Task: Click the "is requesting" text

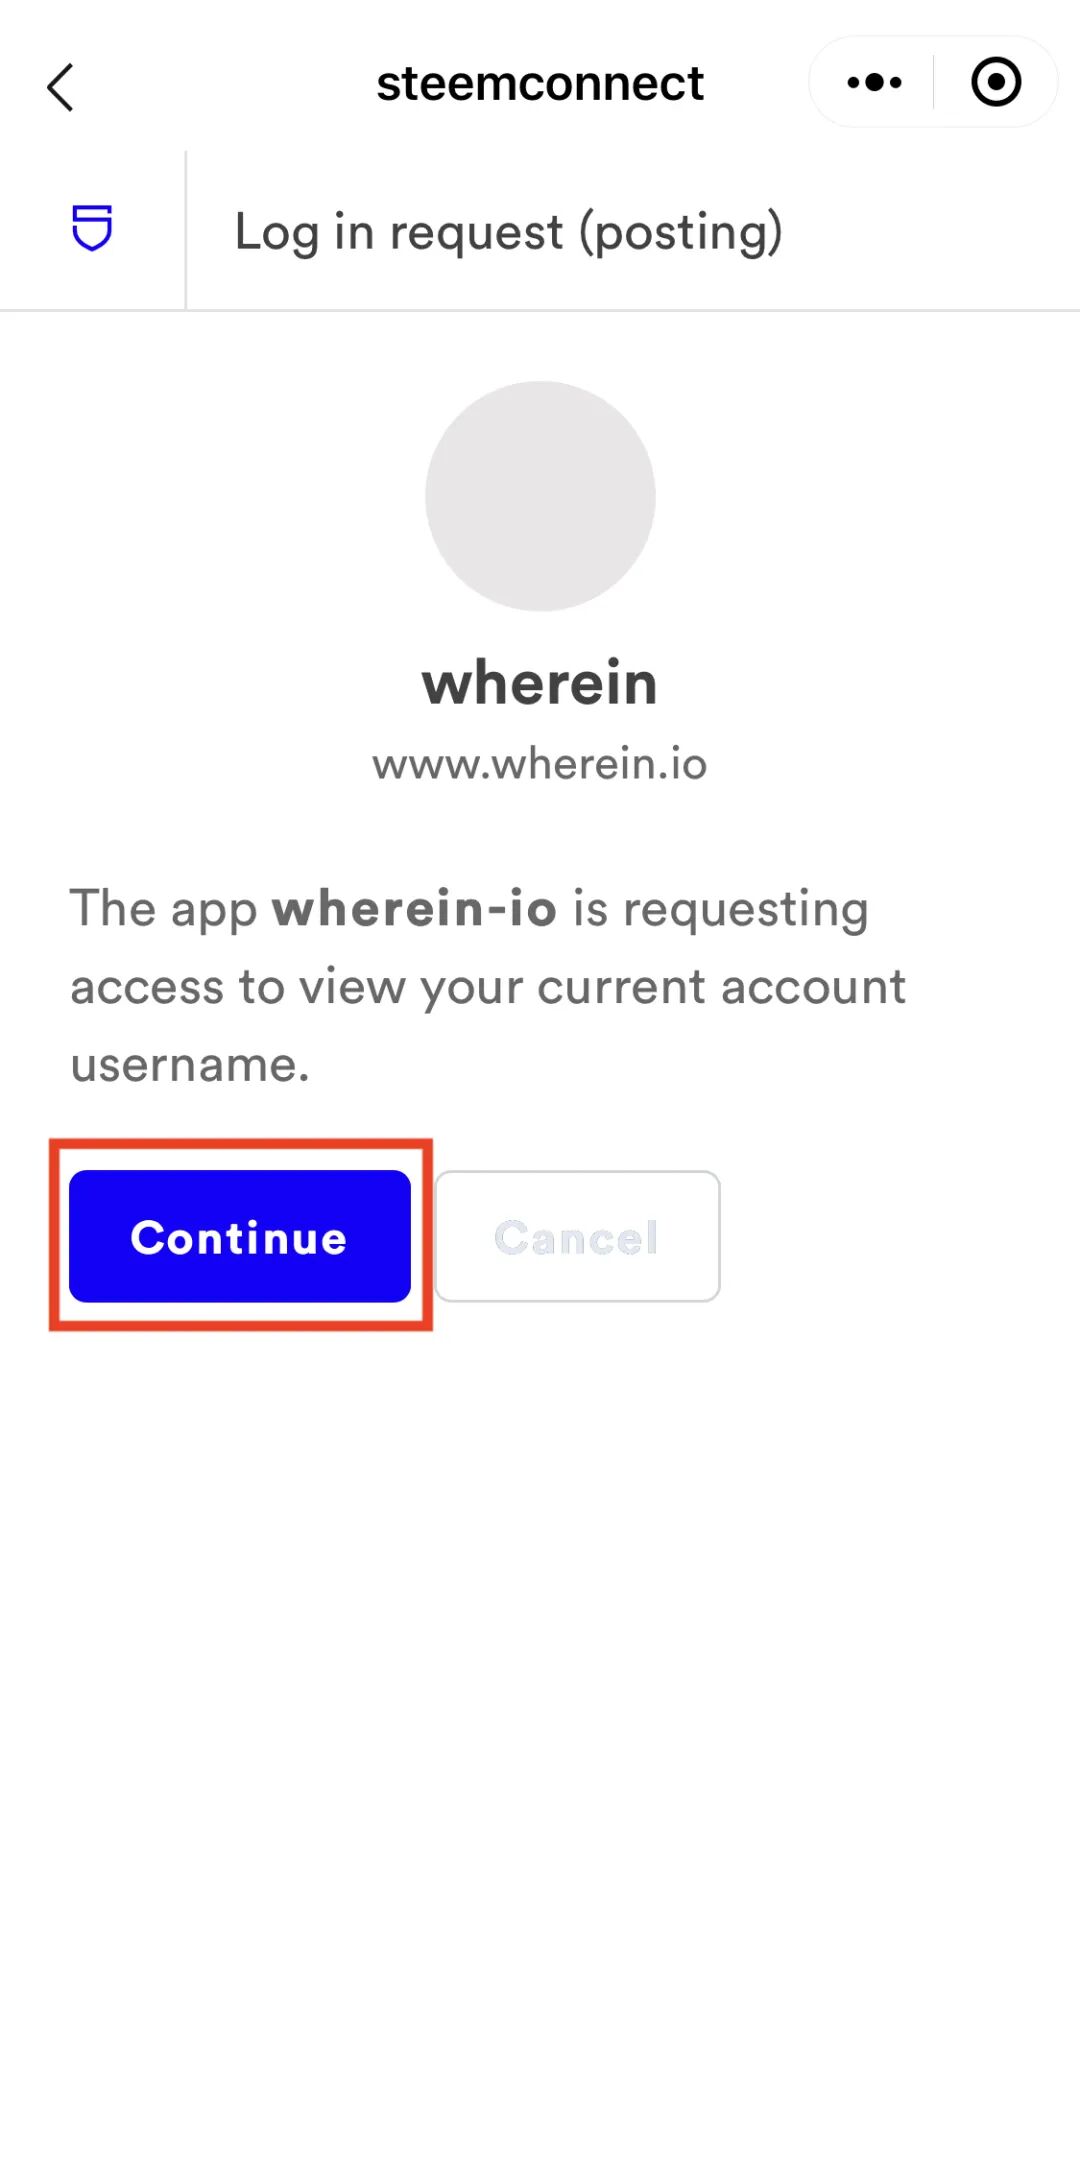Action: pyautogui.click(x=720, y=910)
